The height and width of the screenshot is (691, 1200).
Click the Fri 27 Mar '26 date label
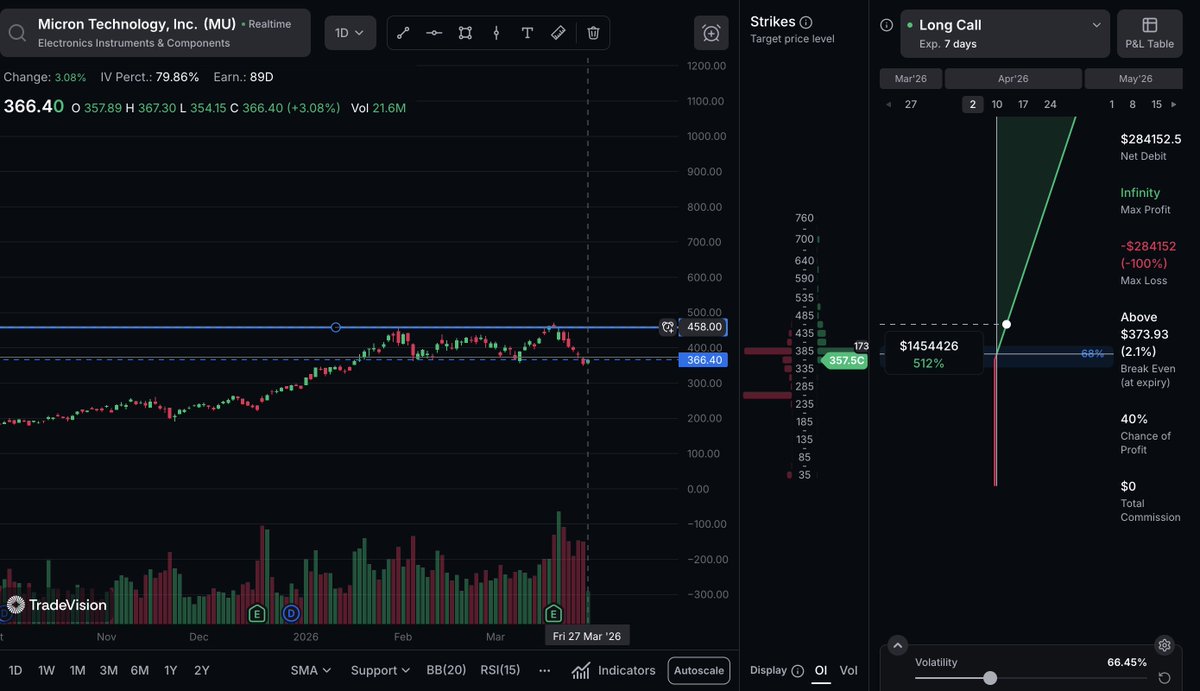(587, 636)
